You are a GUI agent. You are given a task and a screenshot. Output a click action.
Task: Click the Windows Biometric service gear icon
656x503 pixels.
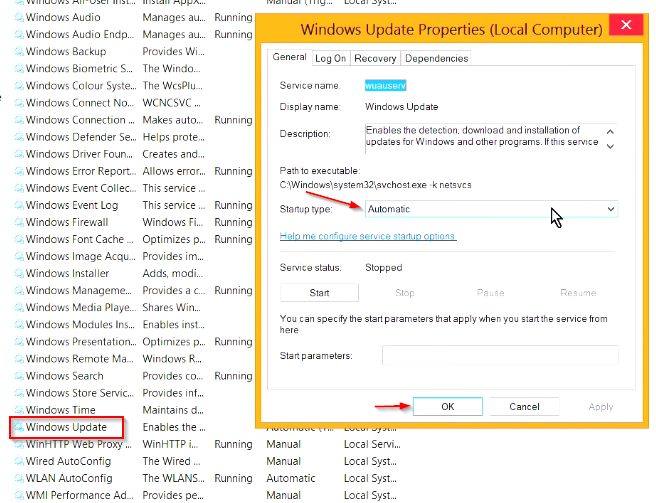click(19, 69)
